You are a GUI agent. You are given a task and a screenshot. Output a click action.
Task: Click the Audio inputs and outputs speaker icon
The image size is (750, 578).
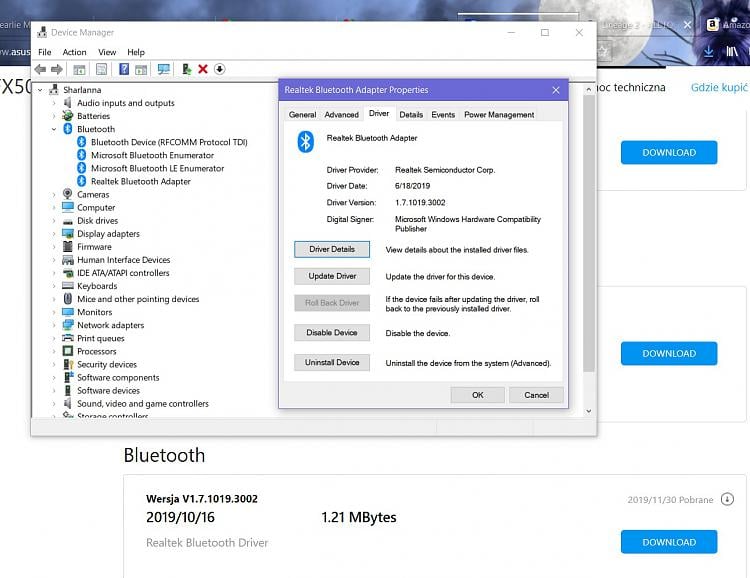coord(68,103)
